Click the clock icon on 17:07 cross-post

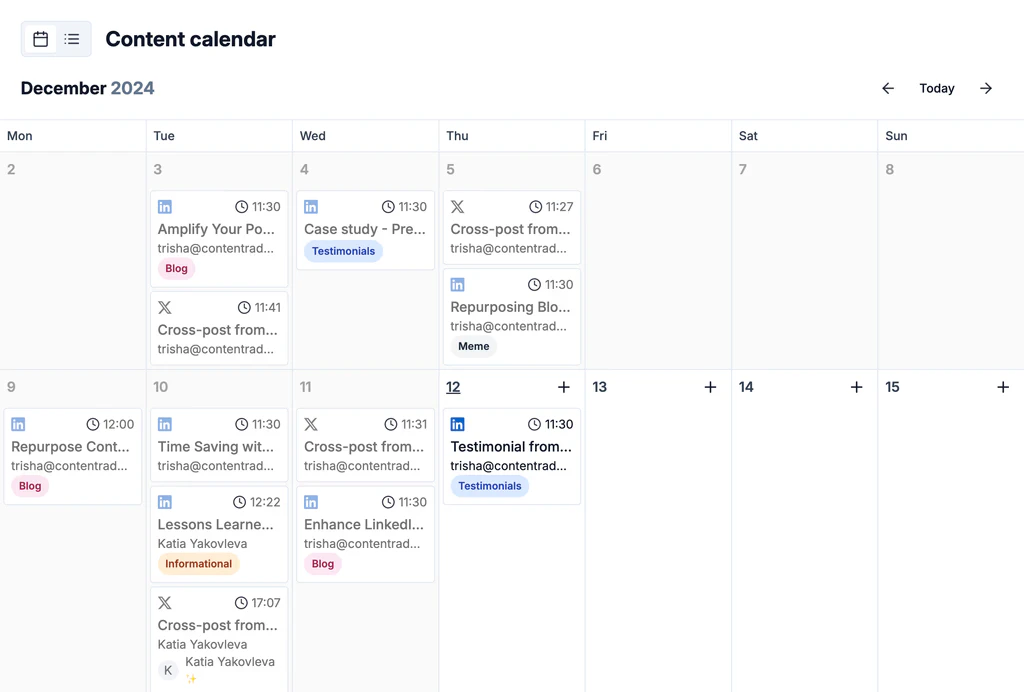pos(239,603)
